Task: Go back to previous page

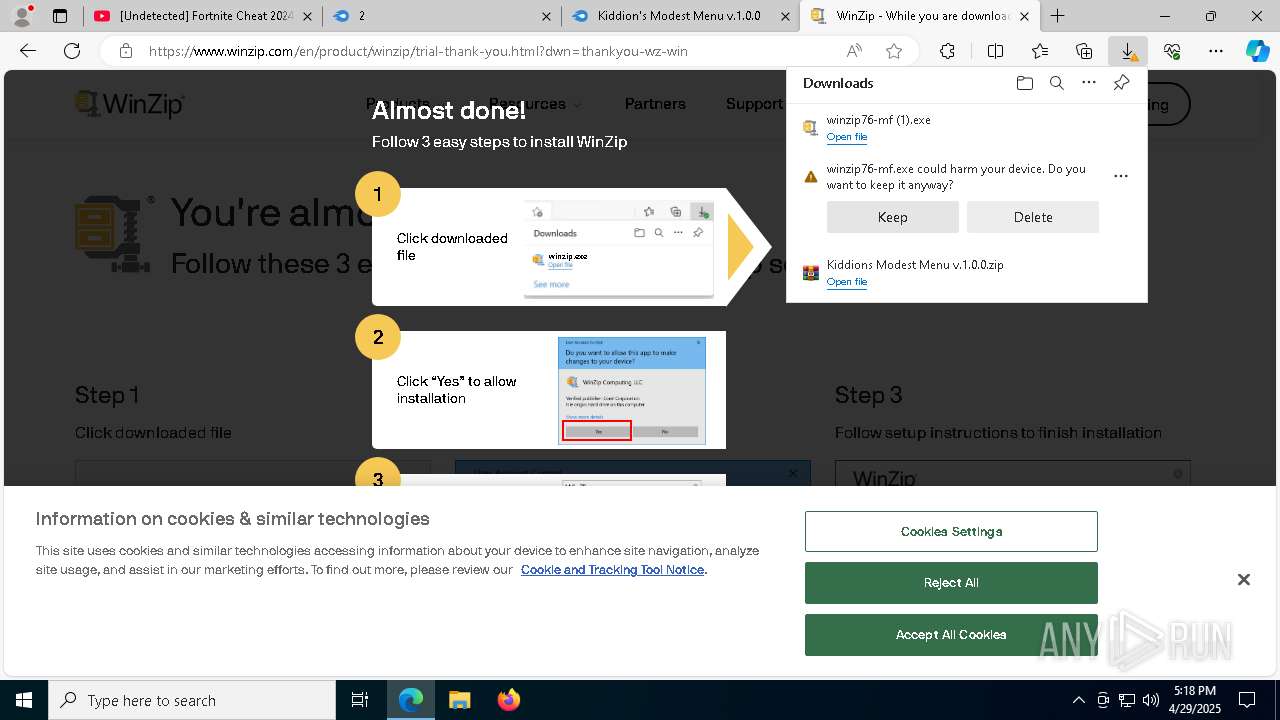Action: 28,51
